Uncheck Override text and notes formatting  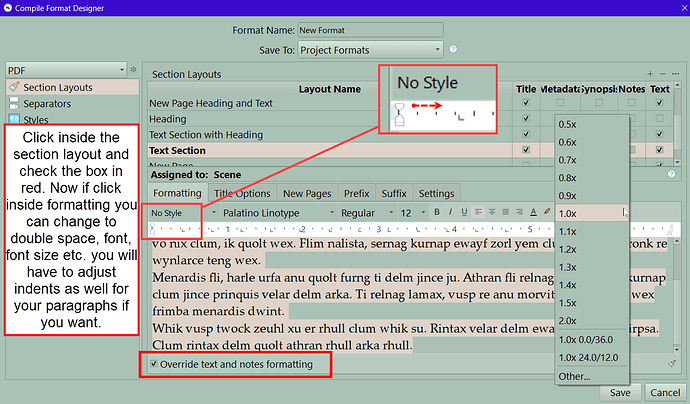point(154,364)
